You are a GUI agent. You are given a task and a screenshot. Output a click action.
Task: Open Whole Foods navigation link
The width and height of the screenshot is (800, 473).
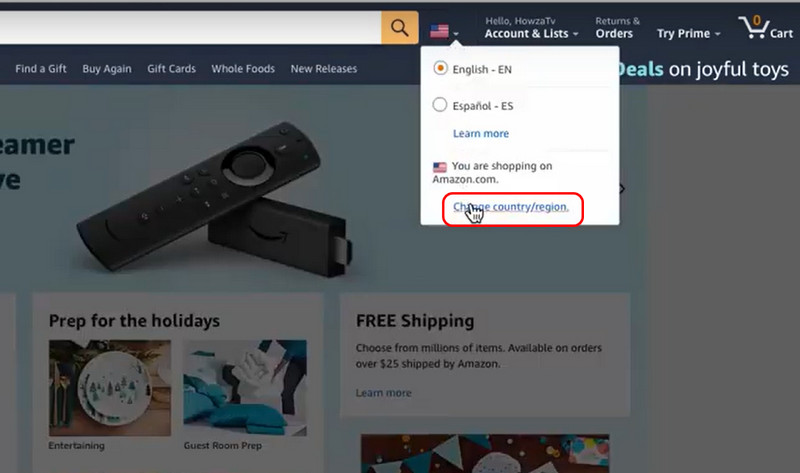243,68
